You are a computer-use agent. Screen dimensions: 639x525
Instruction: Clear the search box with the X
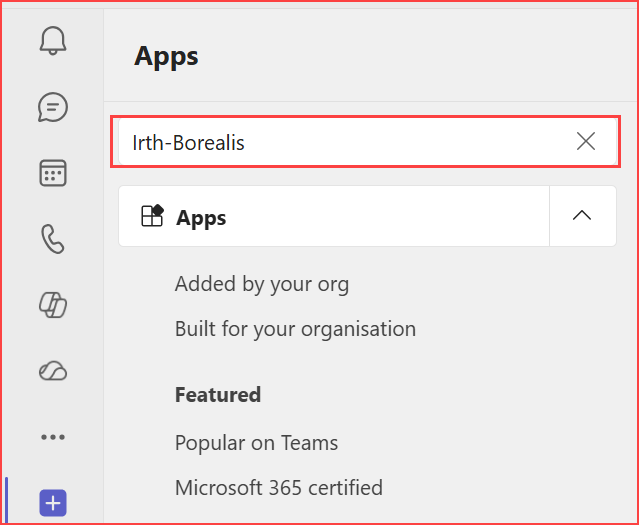(x=586, y=141)
